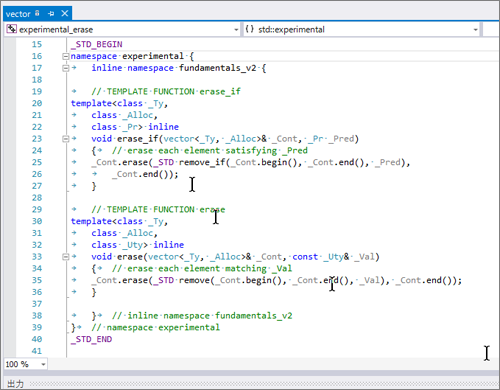Click the TEMPLATE FUNCTION erase comment on line 29
The width and height of the screenshot is (500, 390).
tap(158, 210)
